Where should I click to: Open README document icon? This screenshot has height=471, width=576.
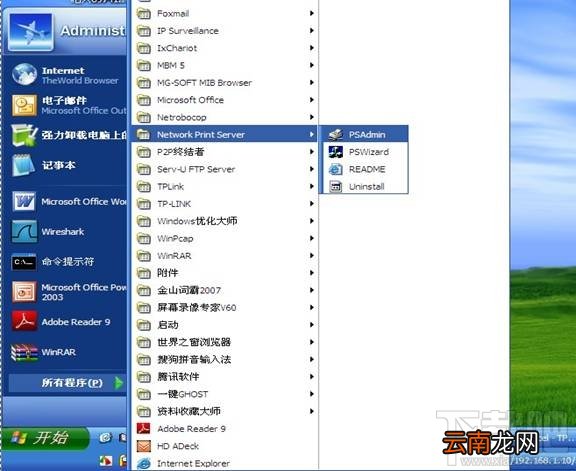click(x=335, y=169)
